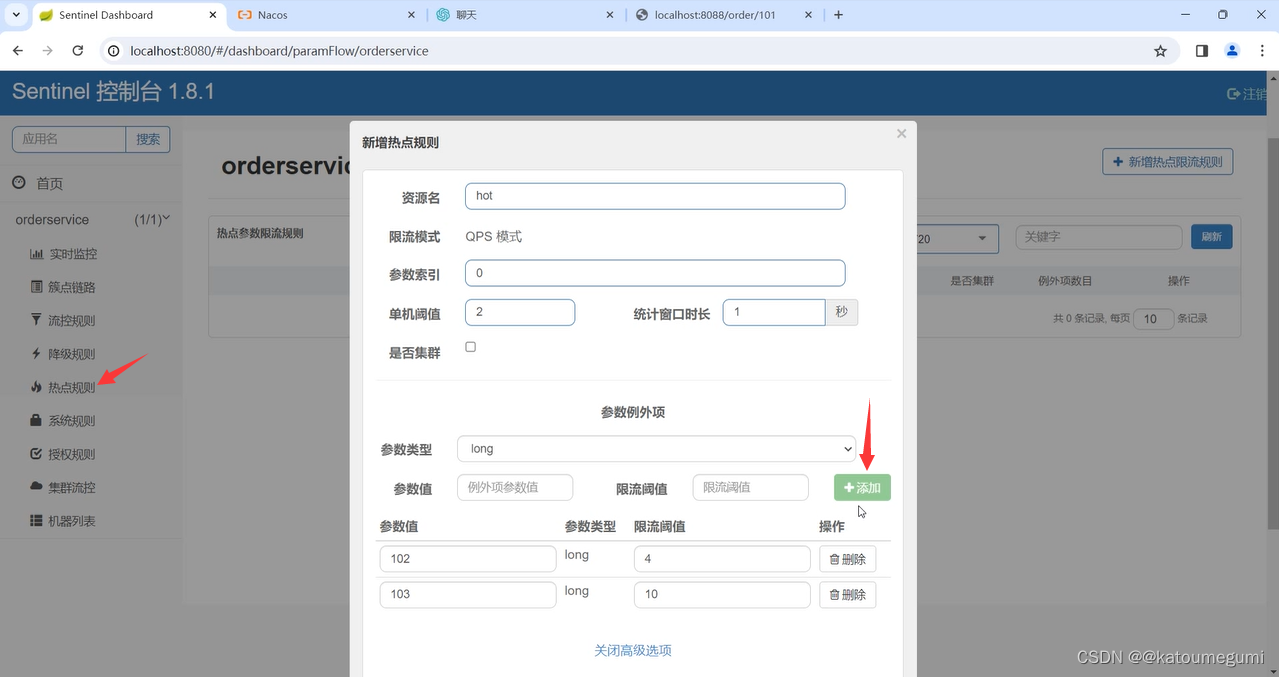
Task: Go back to previous page
Action: pos(18,51)
